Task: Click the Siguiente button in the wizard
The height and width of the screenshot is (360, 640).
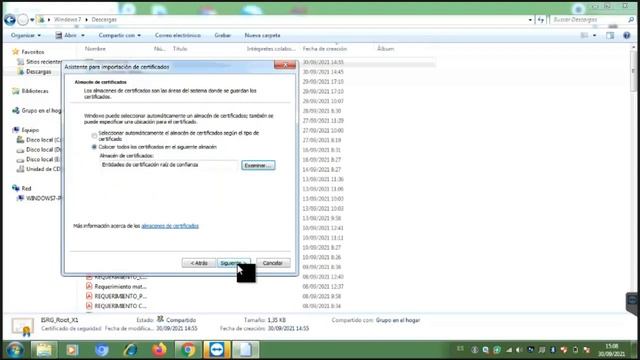Action: point(233,263)
